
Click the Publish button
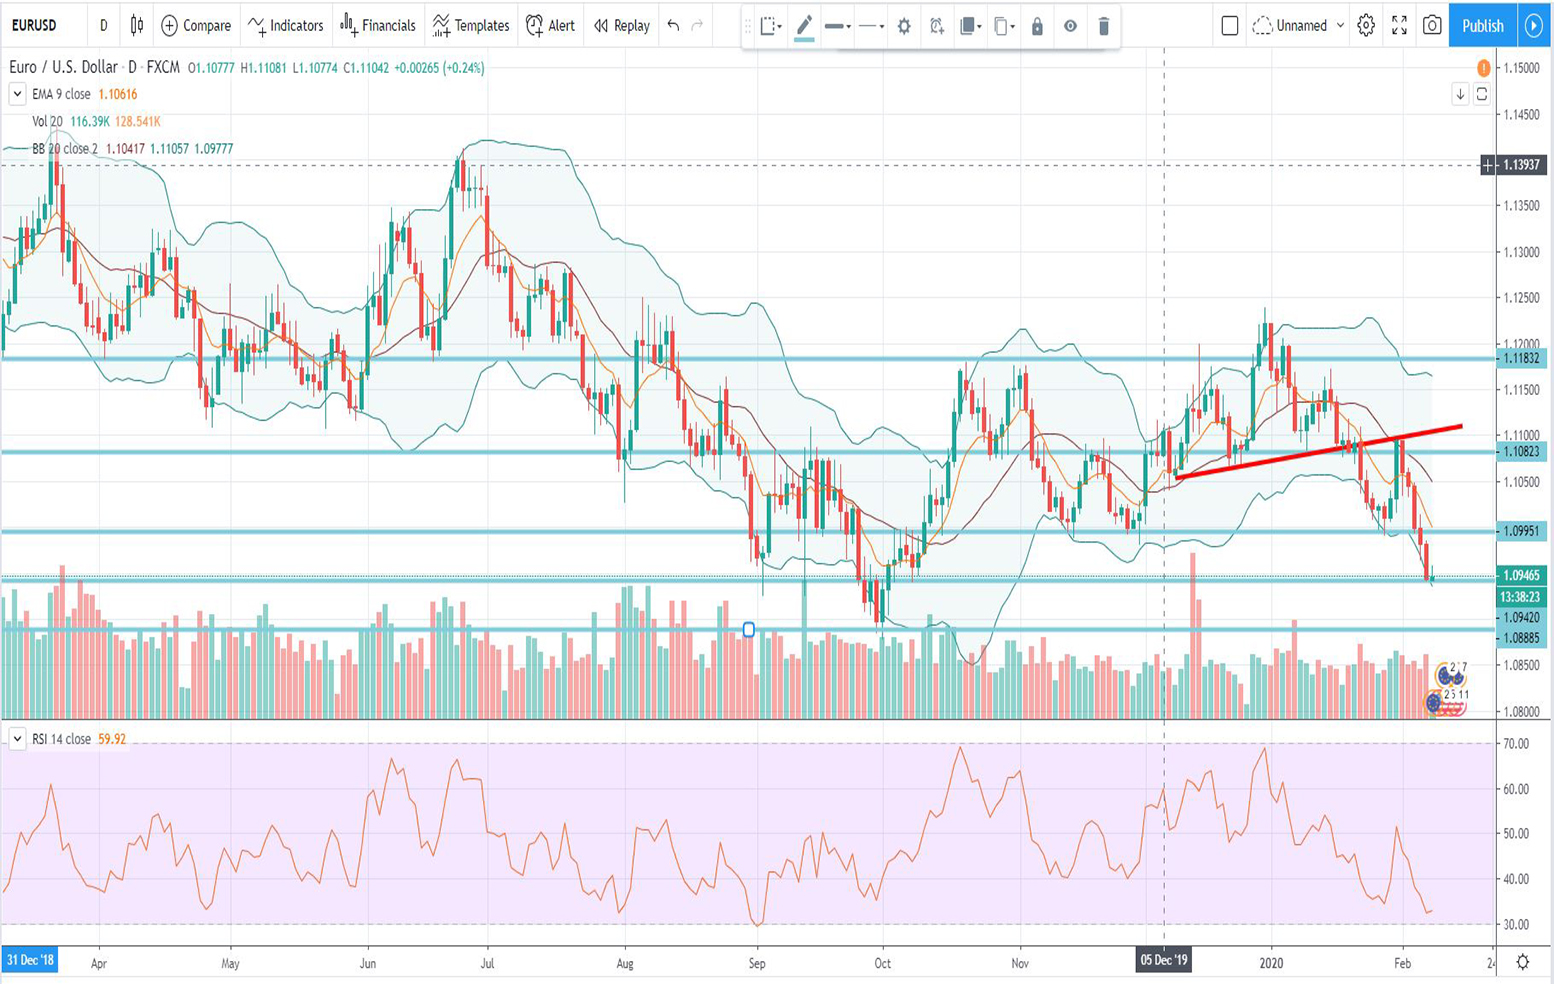(x=1482, y=26)
